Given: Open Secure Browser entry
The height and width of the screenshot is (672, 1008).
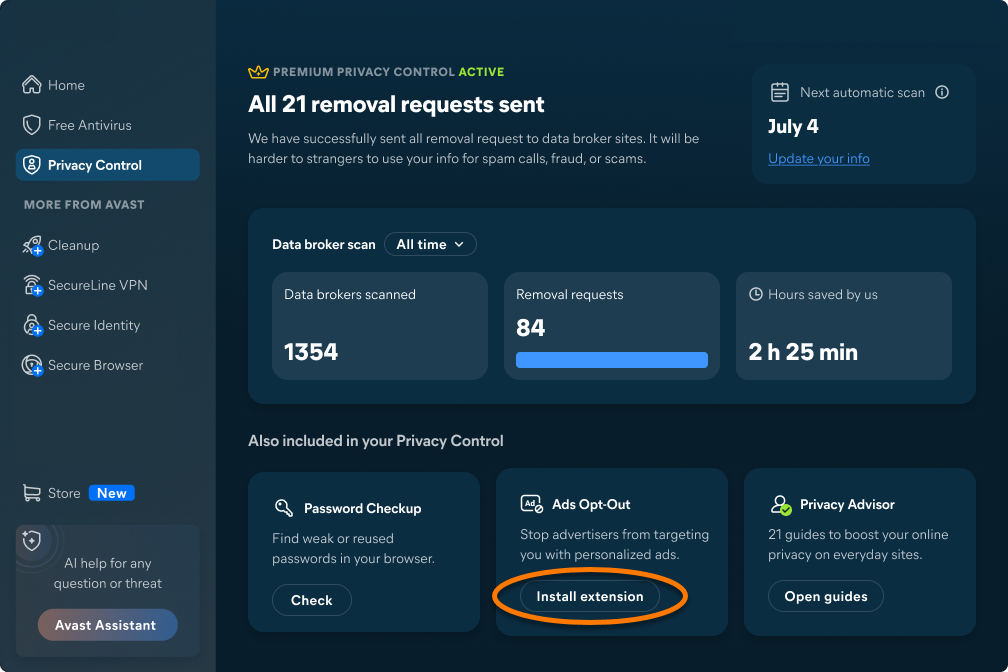Looking at the screenshot, I should pos(107,365).
